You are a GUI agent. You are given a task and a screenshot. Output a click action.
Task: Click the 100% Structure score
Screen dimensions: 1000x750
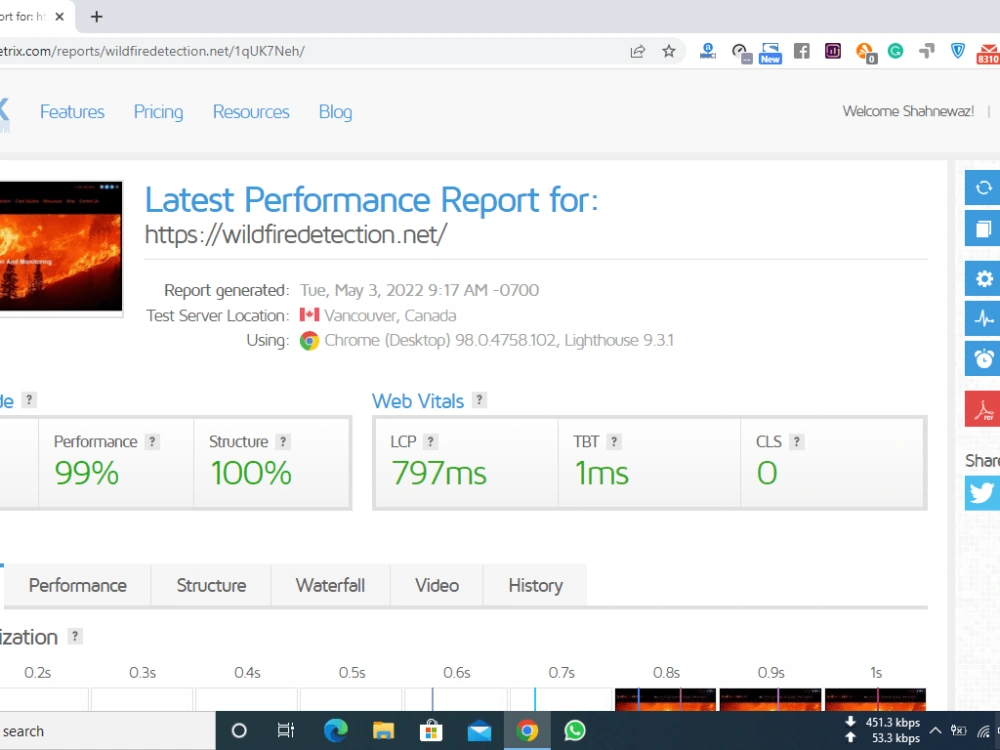(251, 473)
